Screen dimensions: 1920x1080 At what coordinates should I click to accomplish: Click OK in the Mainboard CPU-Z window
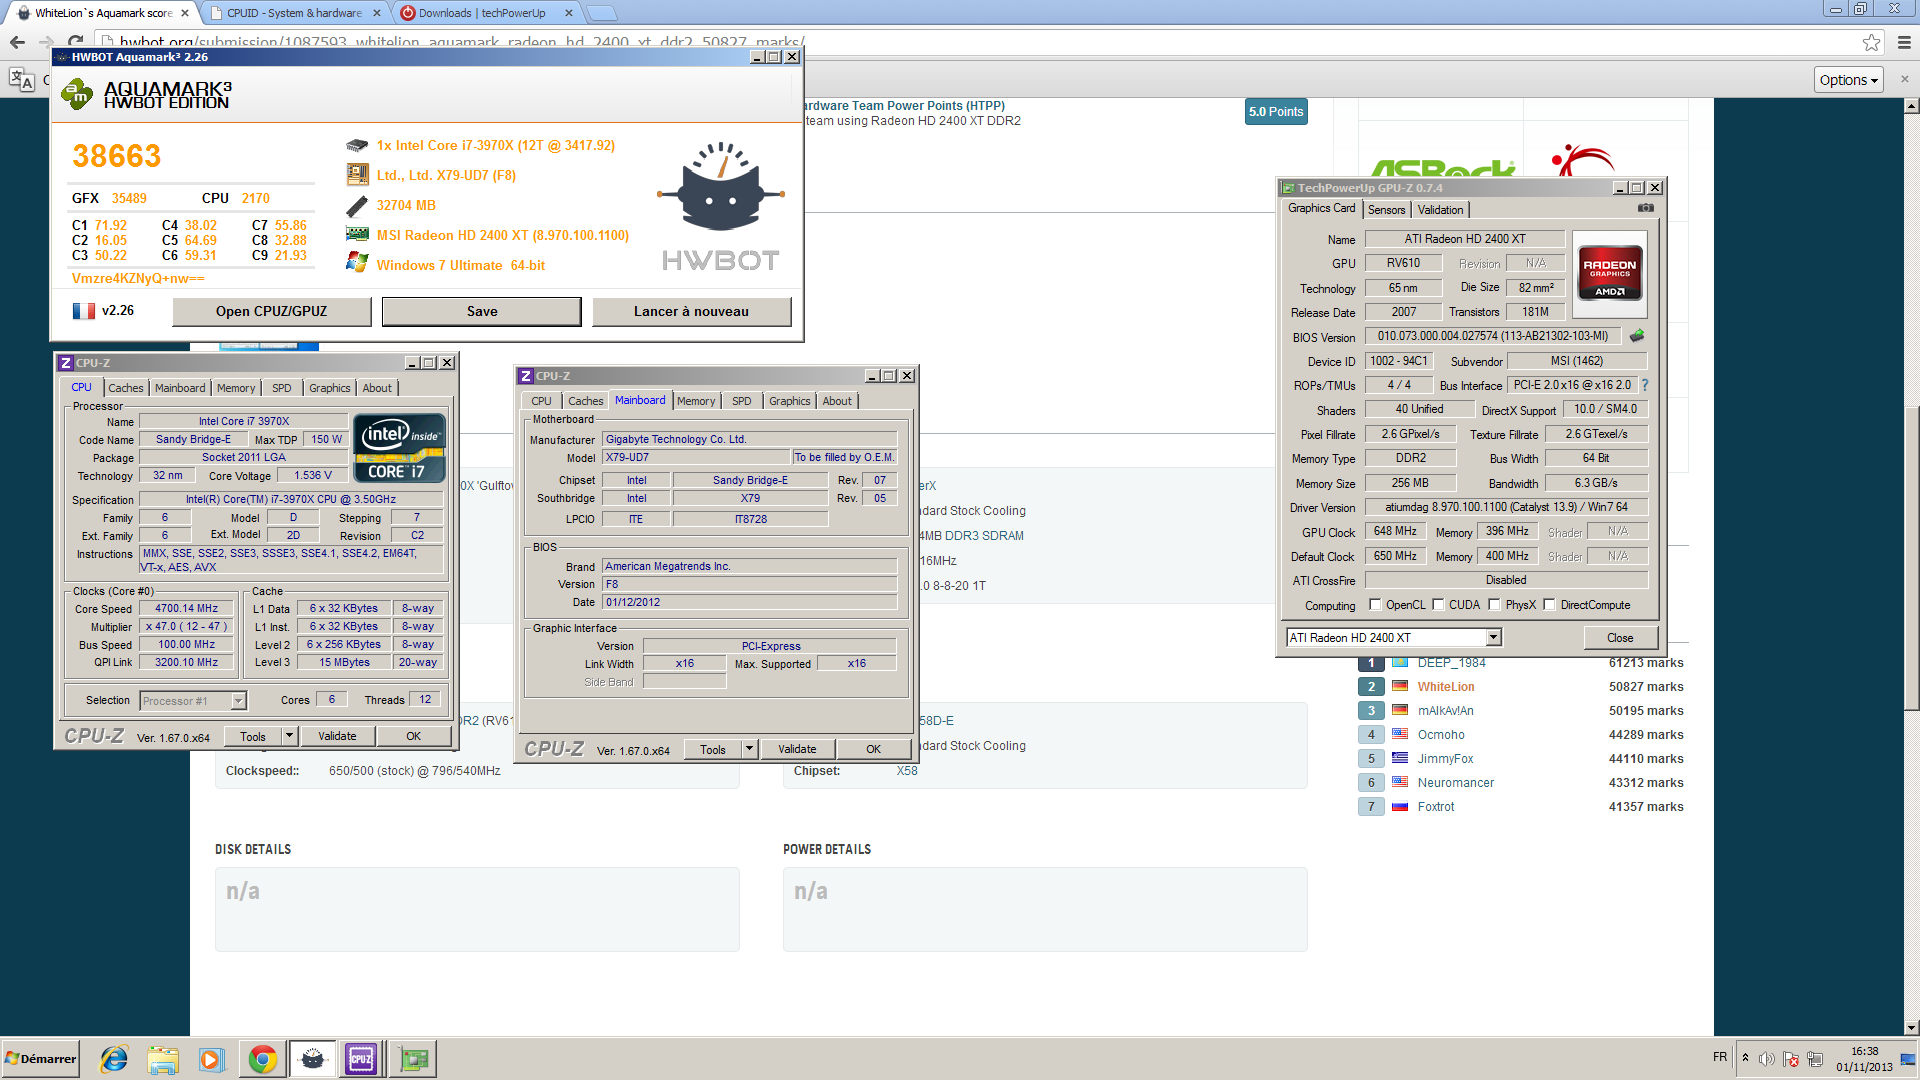pyautogui.click(x=873, y=749)
